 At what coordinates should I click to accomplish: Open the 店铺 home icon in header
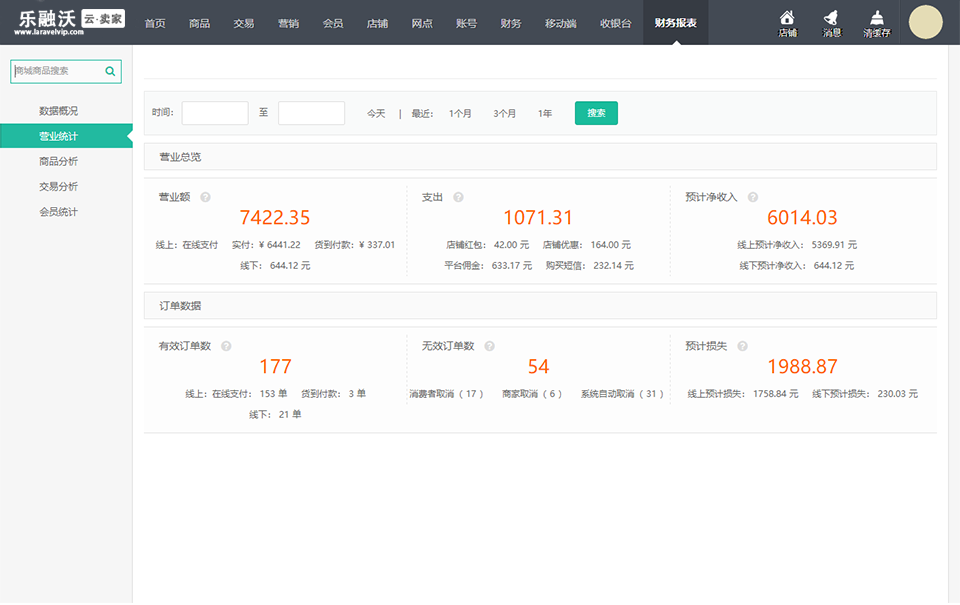click(787, 23)
